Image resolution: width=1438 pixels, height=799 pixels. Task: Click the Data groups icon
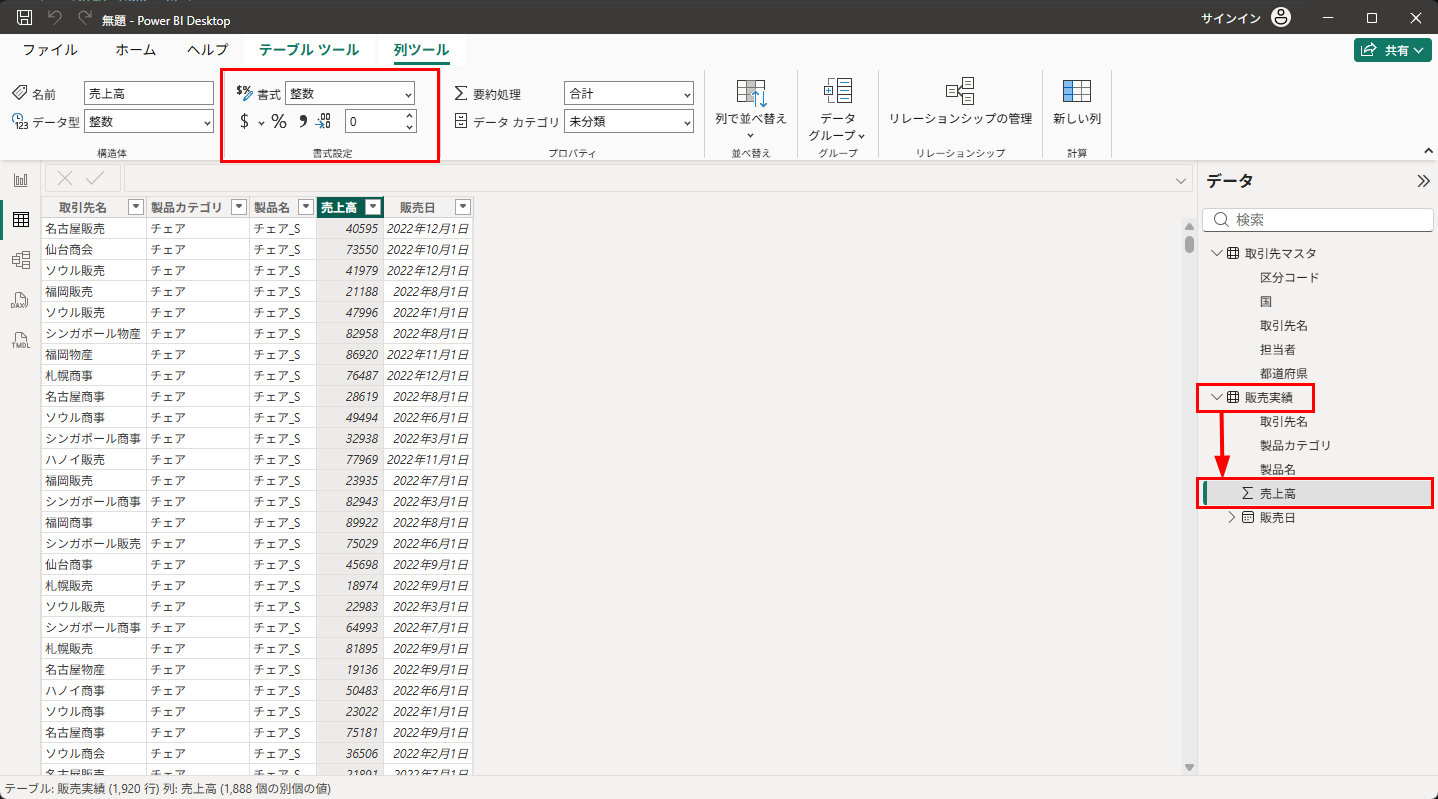tap(837, 90)
